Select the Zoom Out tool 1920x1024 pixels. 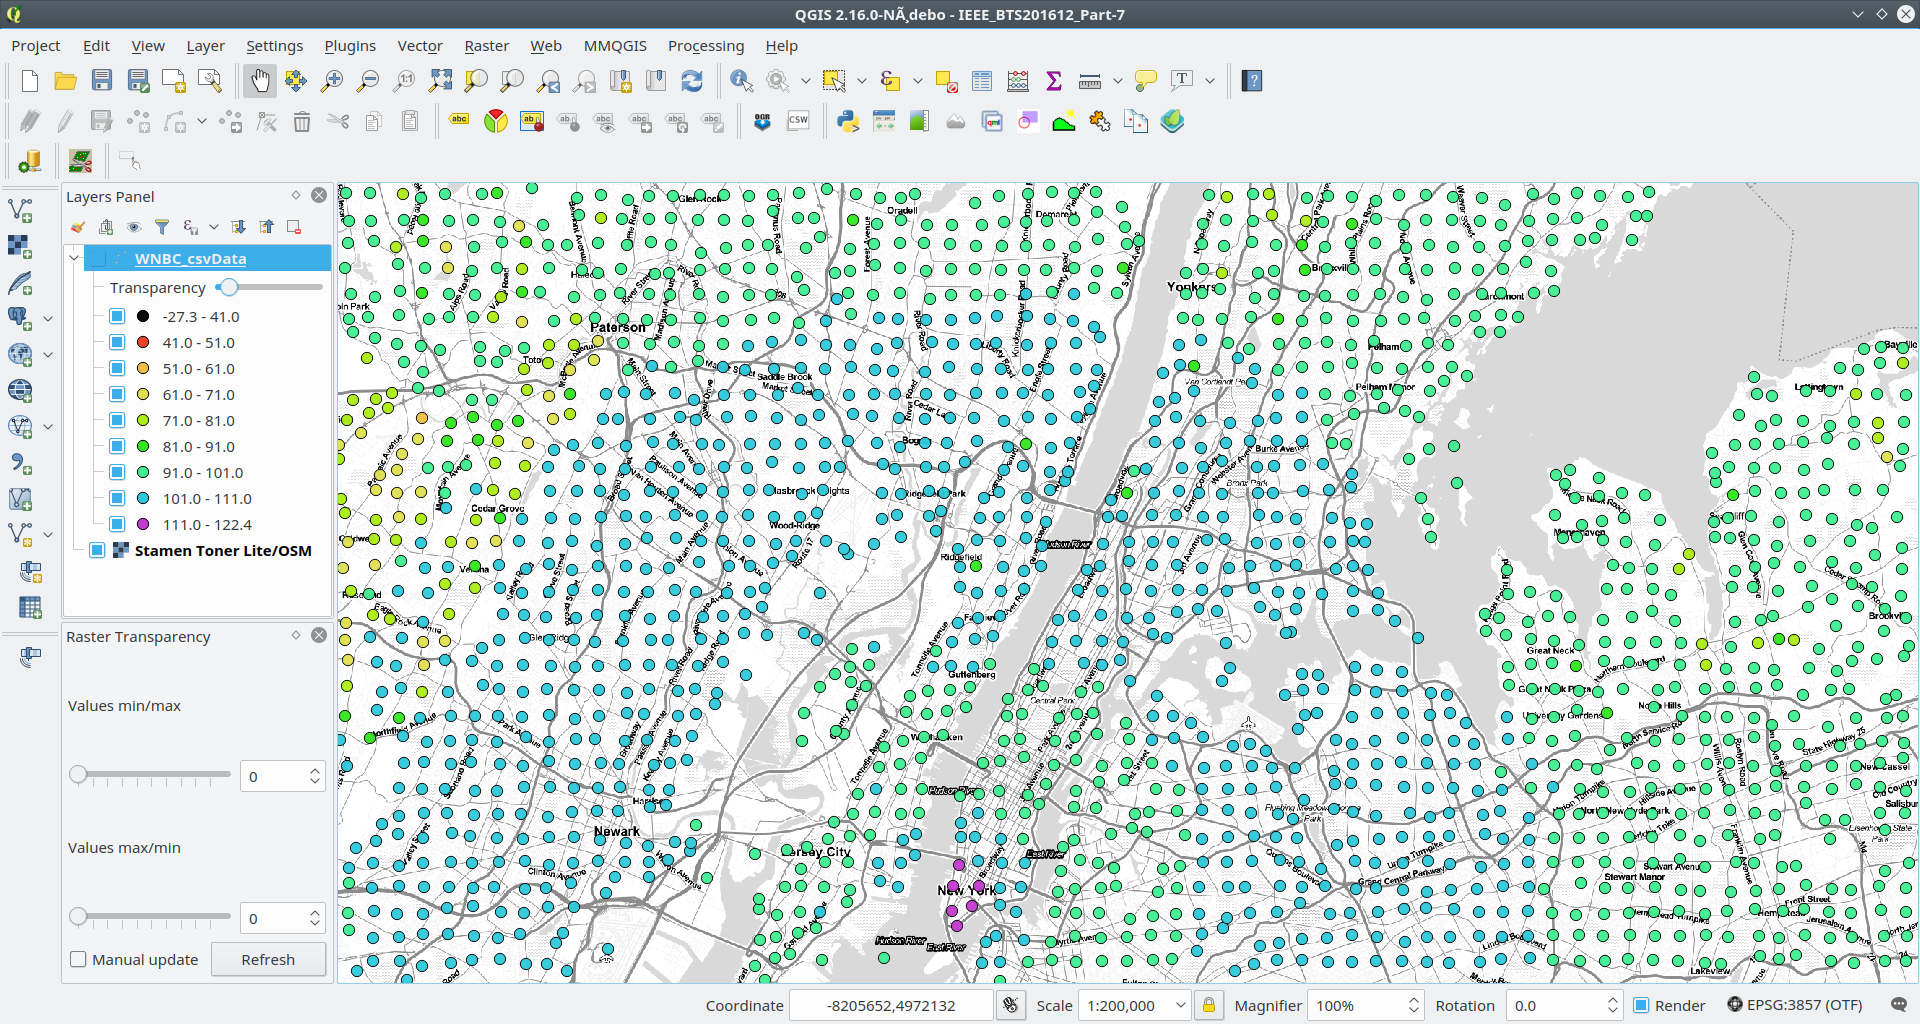tap(368, 81)
